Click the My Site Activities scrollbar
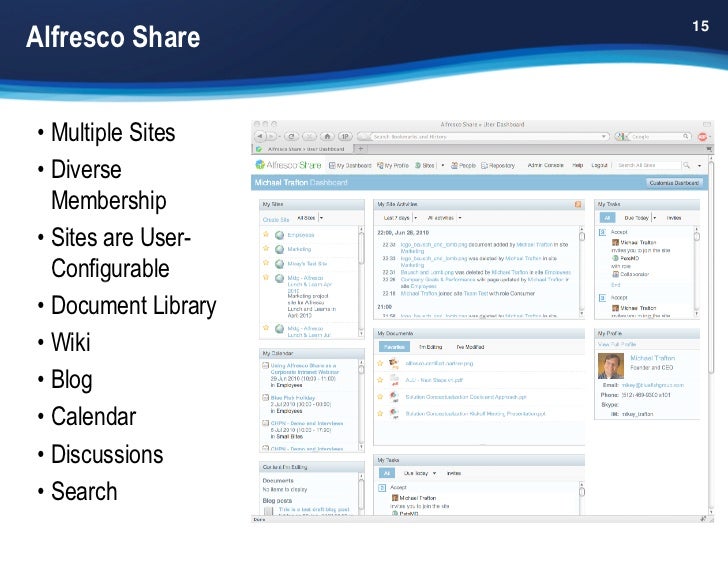 click(x=582, y=272)
